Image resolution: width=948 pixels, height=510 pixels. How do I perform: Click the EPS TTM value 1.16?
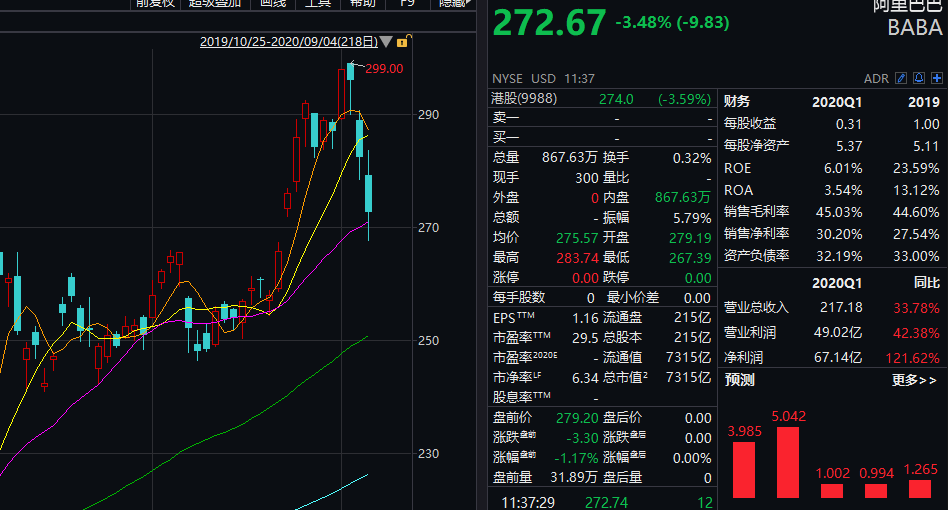point(585,318)
